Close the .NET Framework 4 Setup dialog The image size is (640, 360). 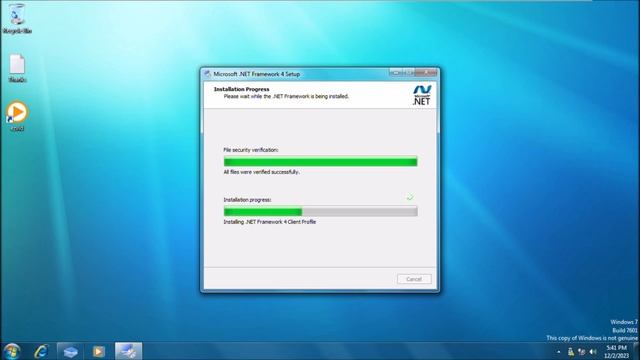(x=426, y=73)
